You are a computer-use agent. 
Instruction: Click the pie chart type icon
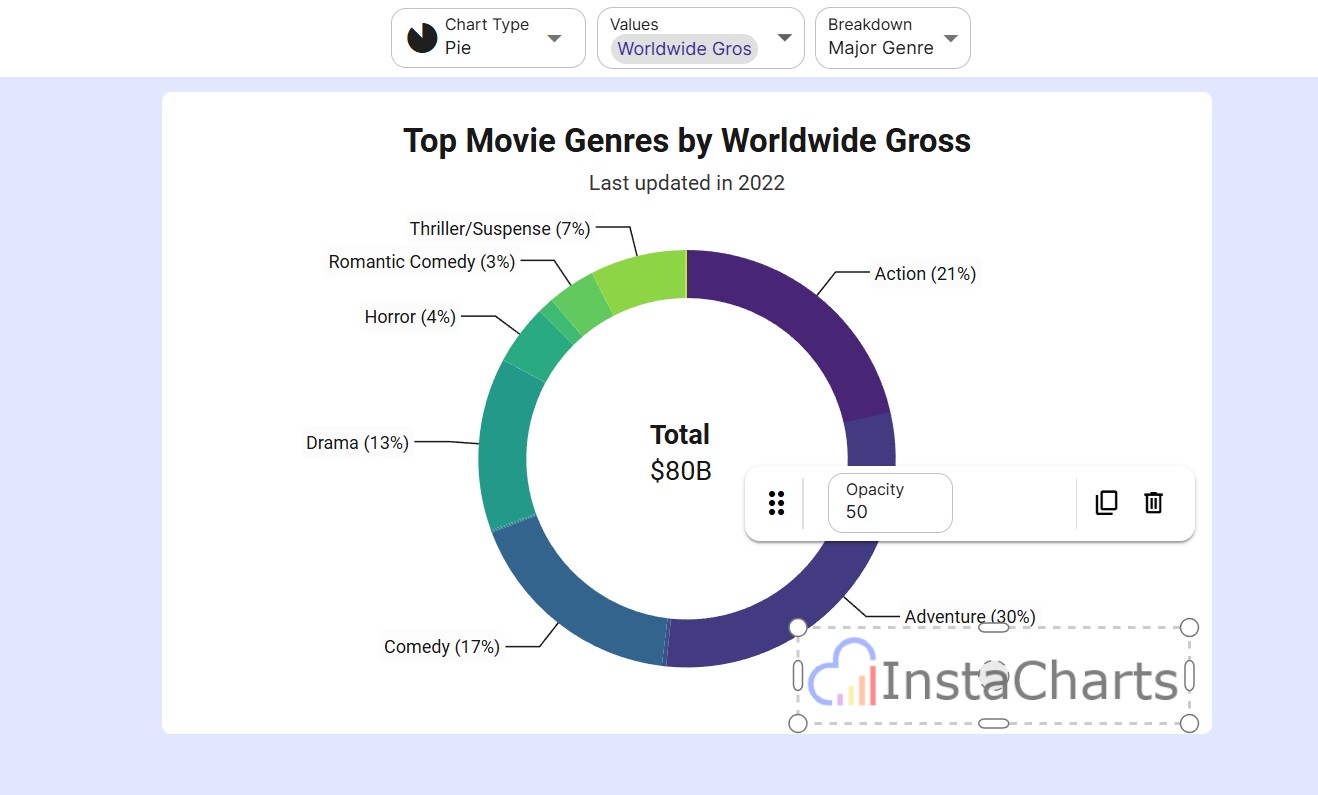[422, 38]
